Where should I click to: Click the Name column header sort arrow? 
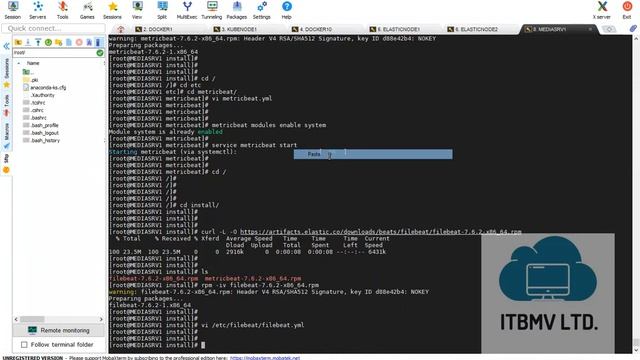click(19, 63)
